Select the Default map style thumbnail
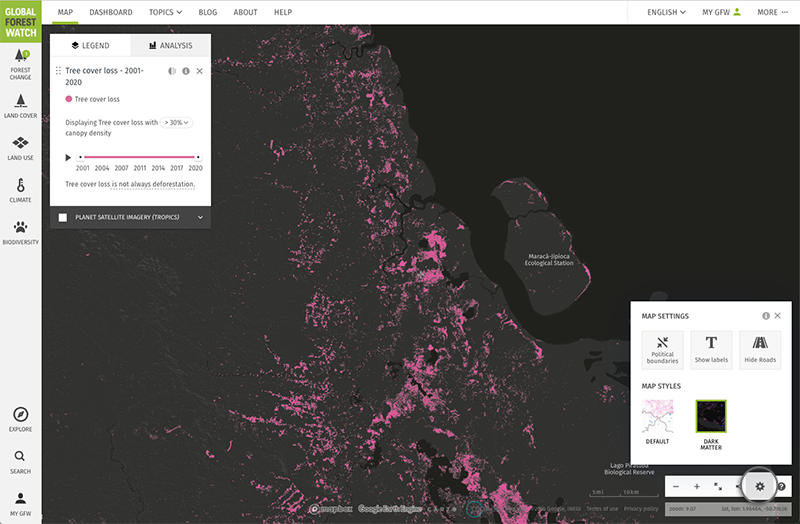 click(657, 416)
